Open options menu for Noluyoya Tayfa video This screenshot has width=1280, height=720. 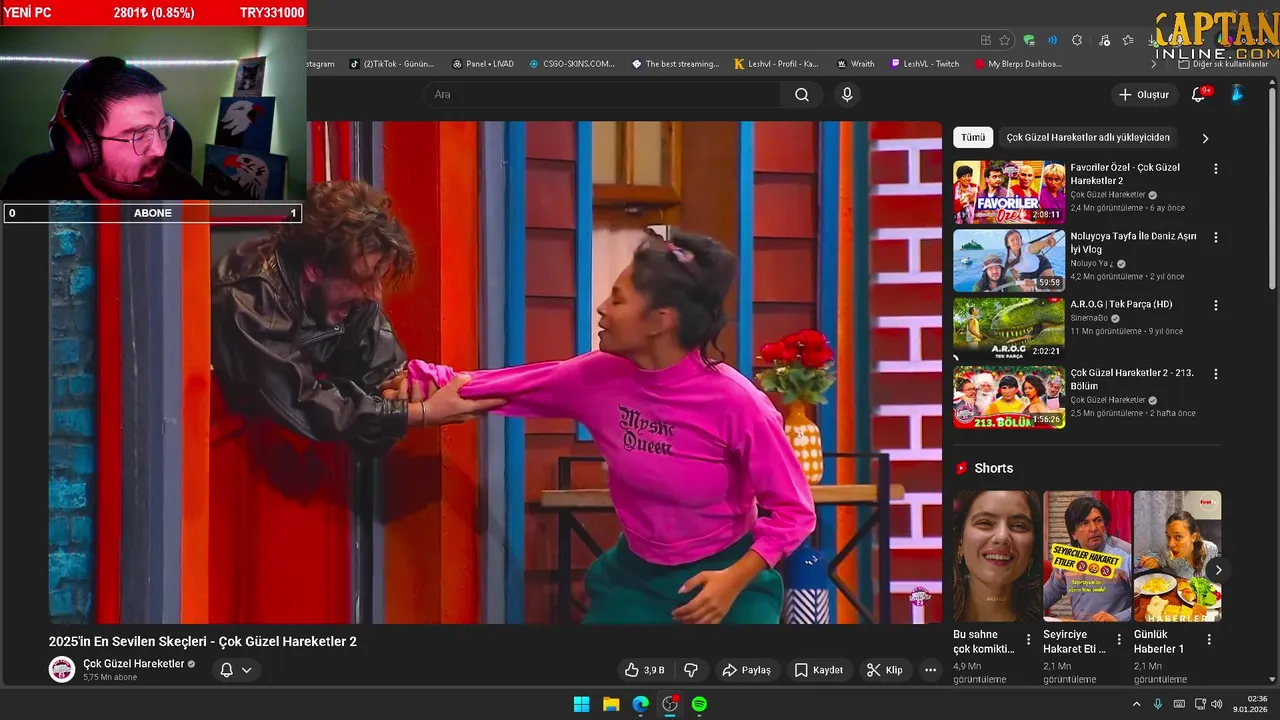[1216, 238]
